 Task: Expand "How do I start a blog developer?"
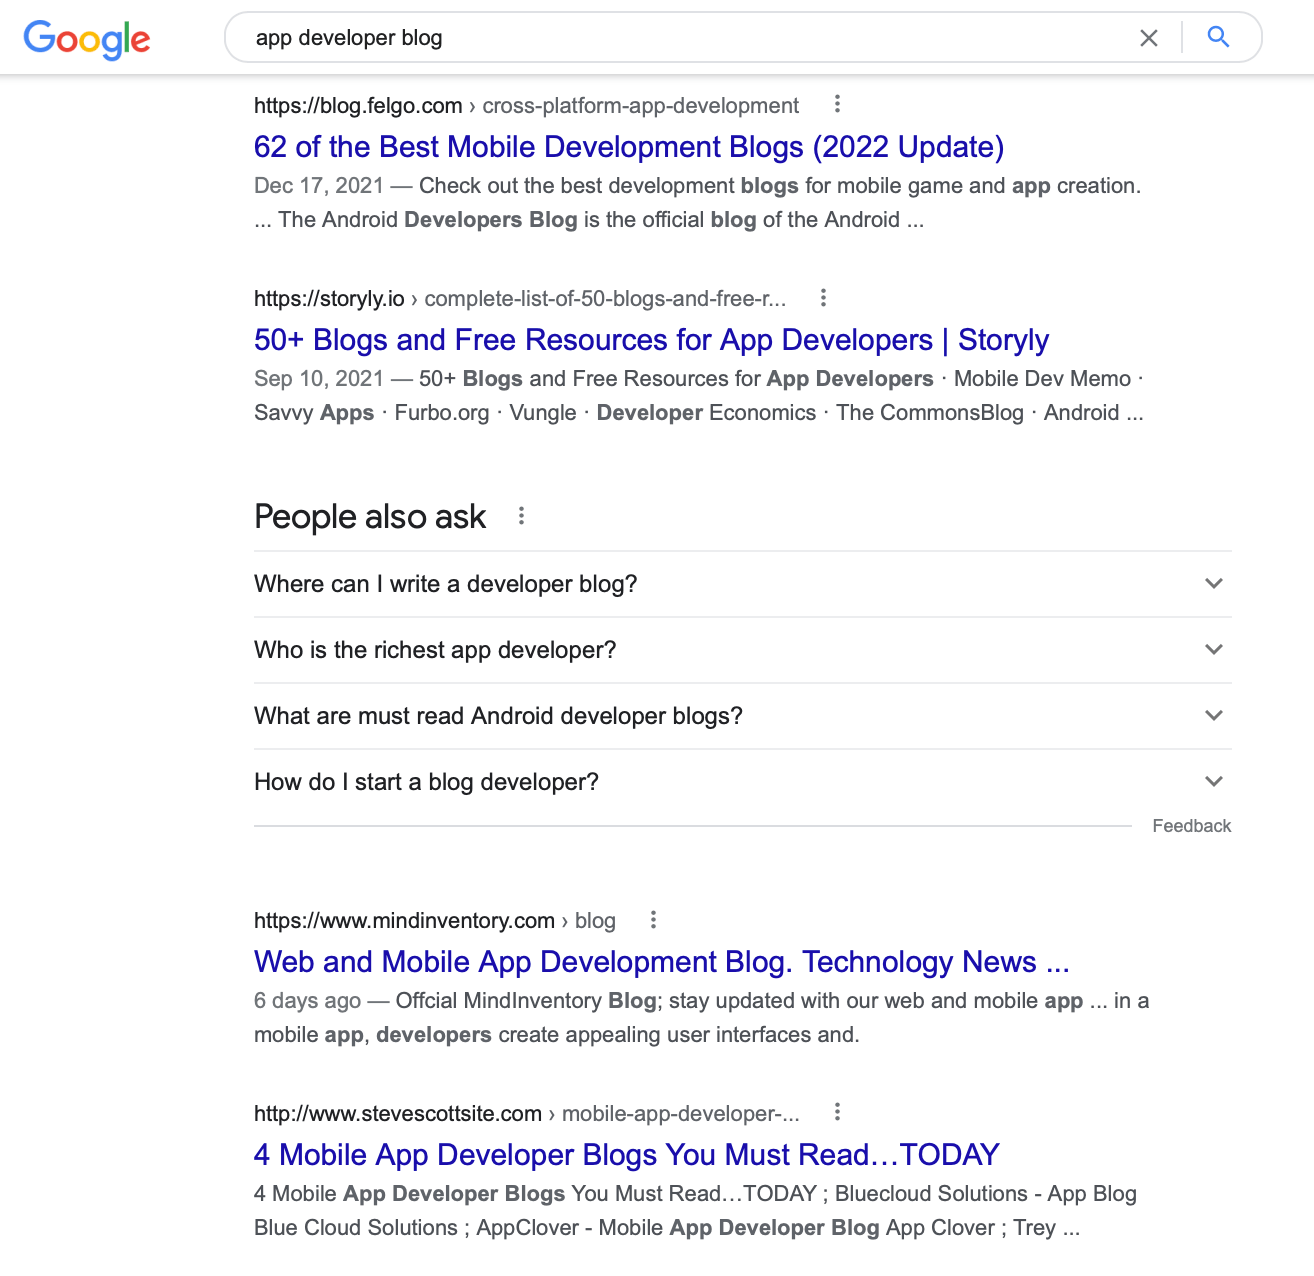(742, 782)
